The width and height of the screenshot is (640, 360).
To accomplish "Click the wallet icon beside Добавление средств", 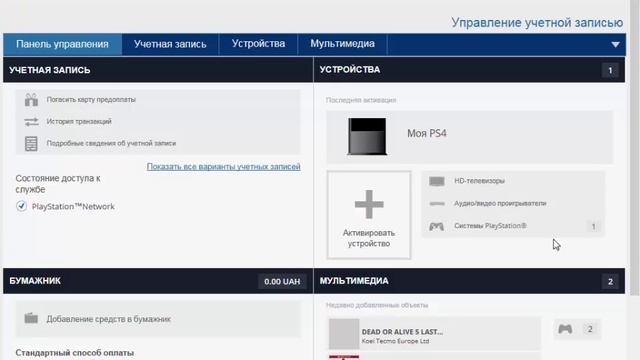I will [31, 318].
